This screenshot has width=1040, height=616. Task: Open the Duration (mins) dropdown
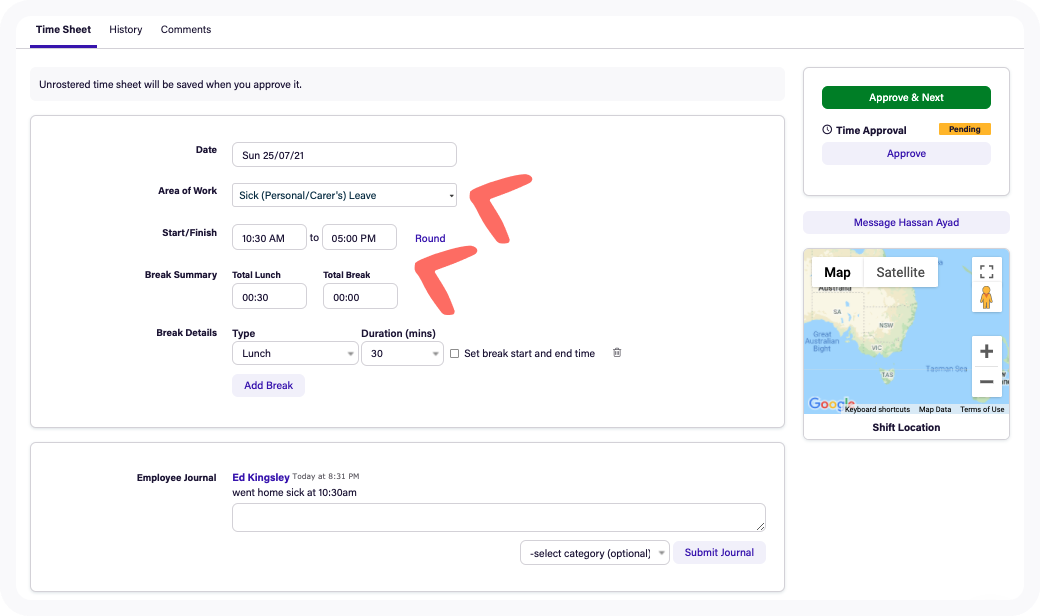click(402, 353)
